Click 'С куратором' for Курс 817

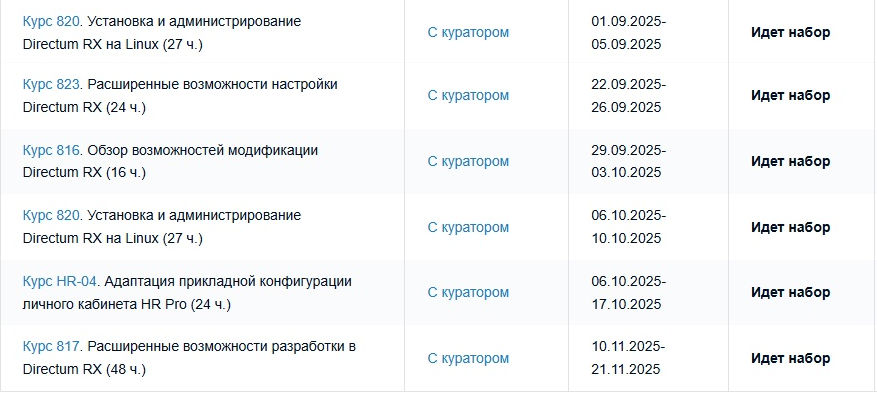(468, 359)
